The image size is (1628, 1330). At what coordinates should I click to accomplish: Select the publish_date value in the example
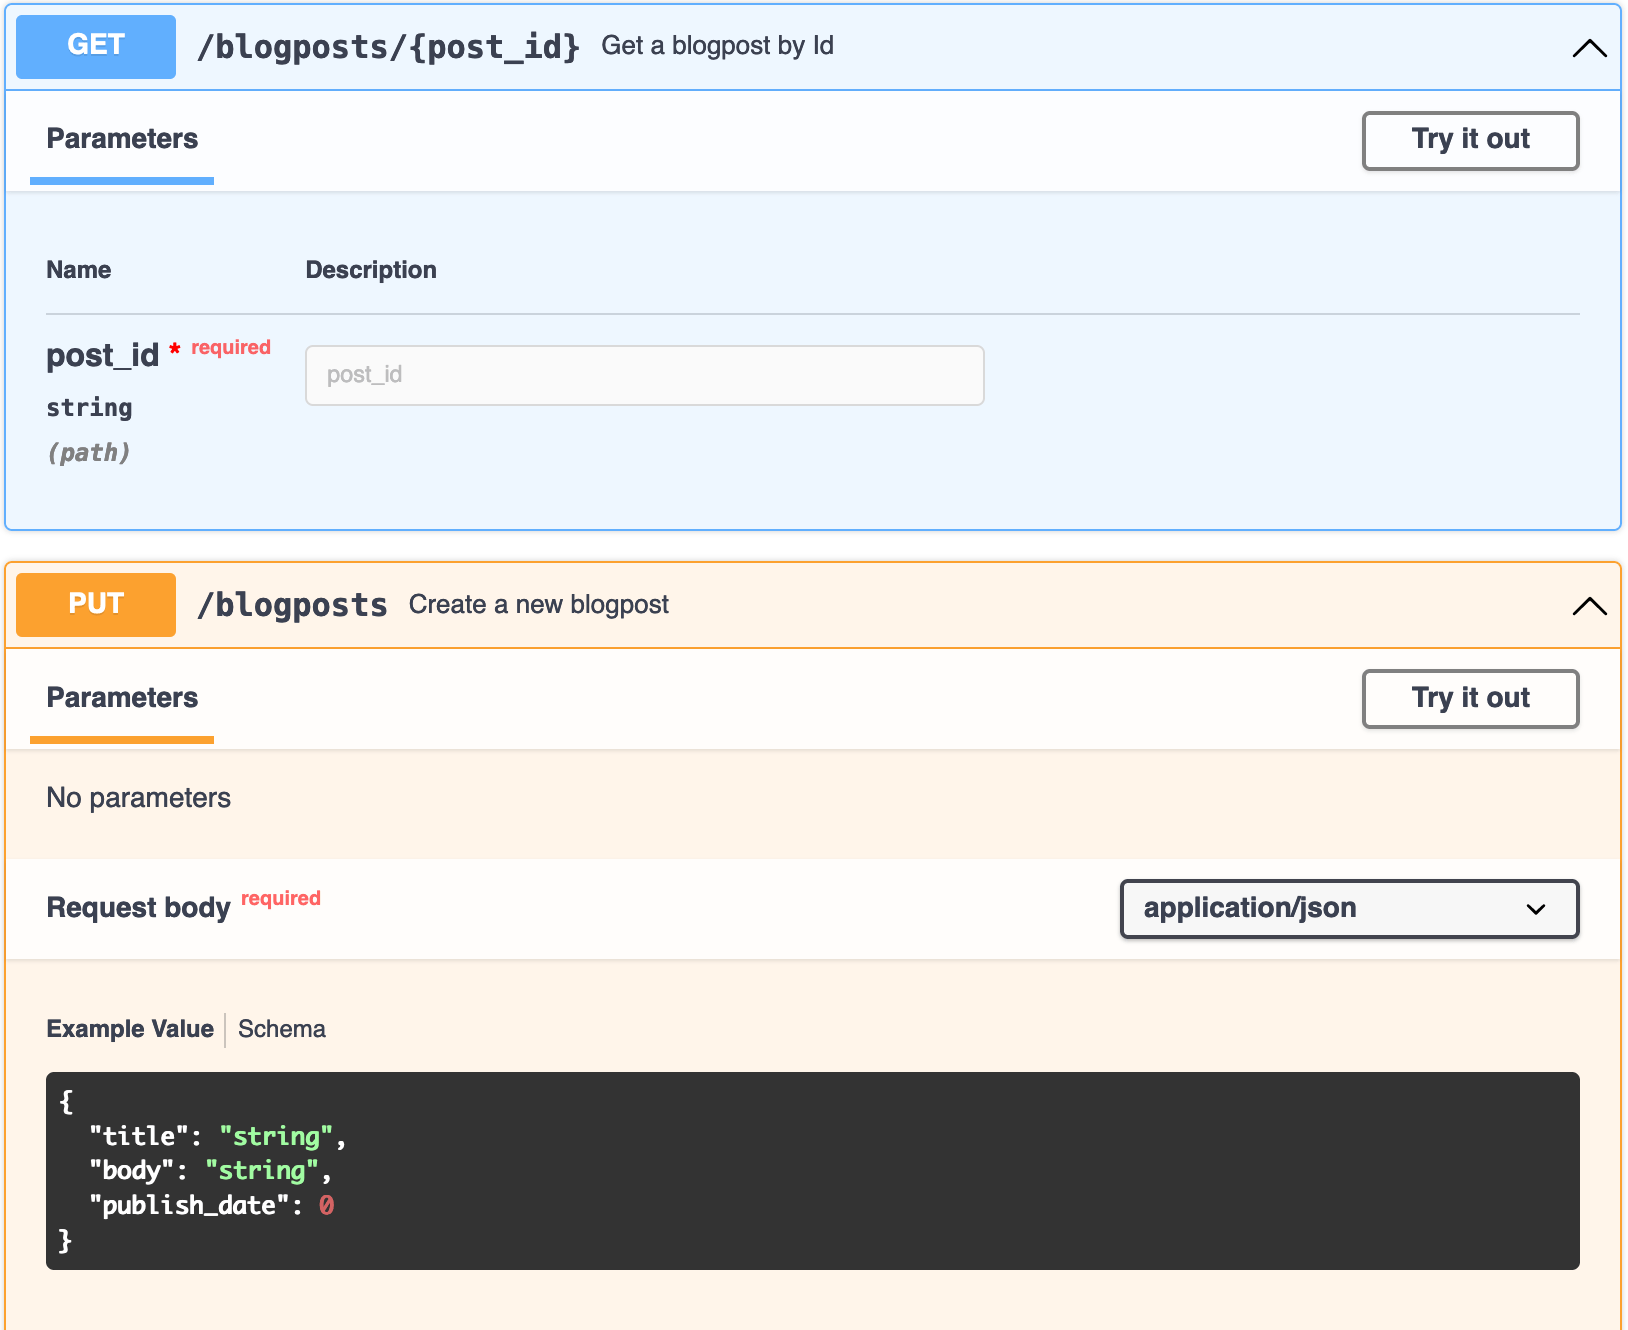point(327,1205)
